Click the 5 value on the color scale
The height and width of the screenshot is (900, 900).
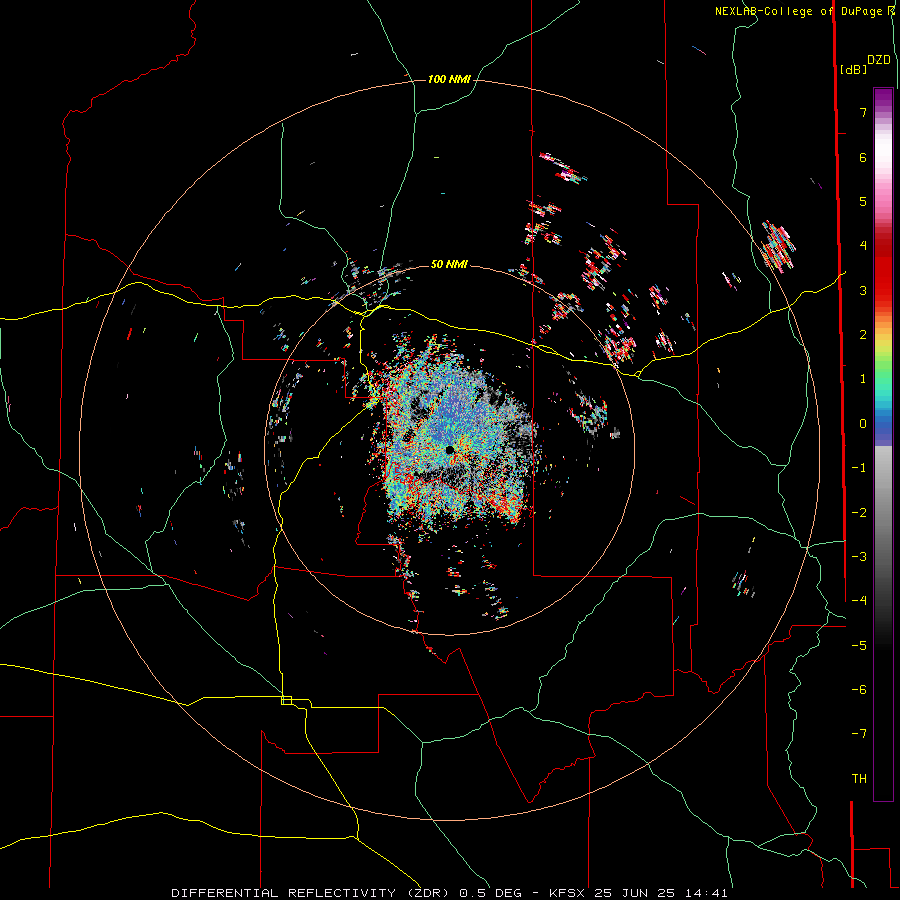point(863,201)
